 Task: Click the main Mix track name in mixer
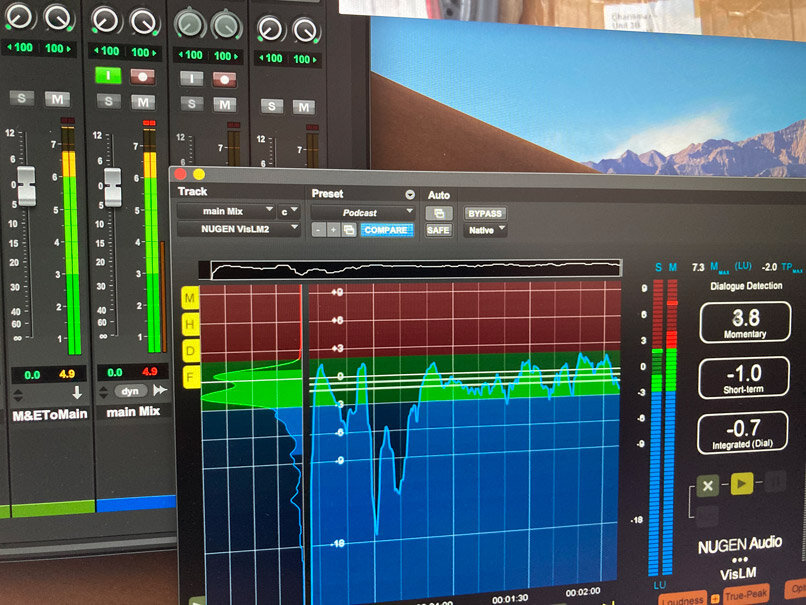pos(133,412)
